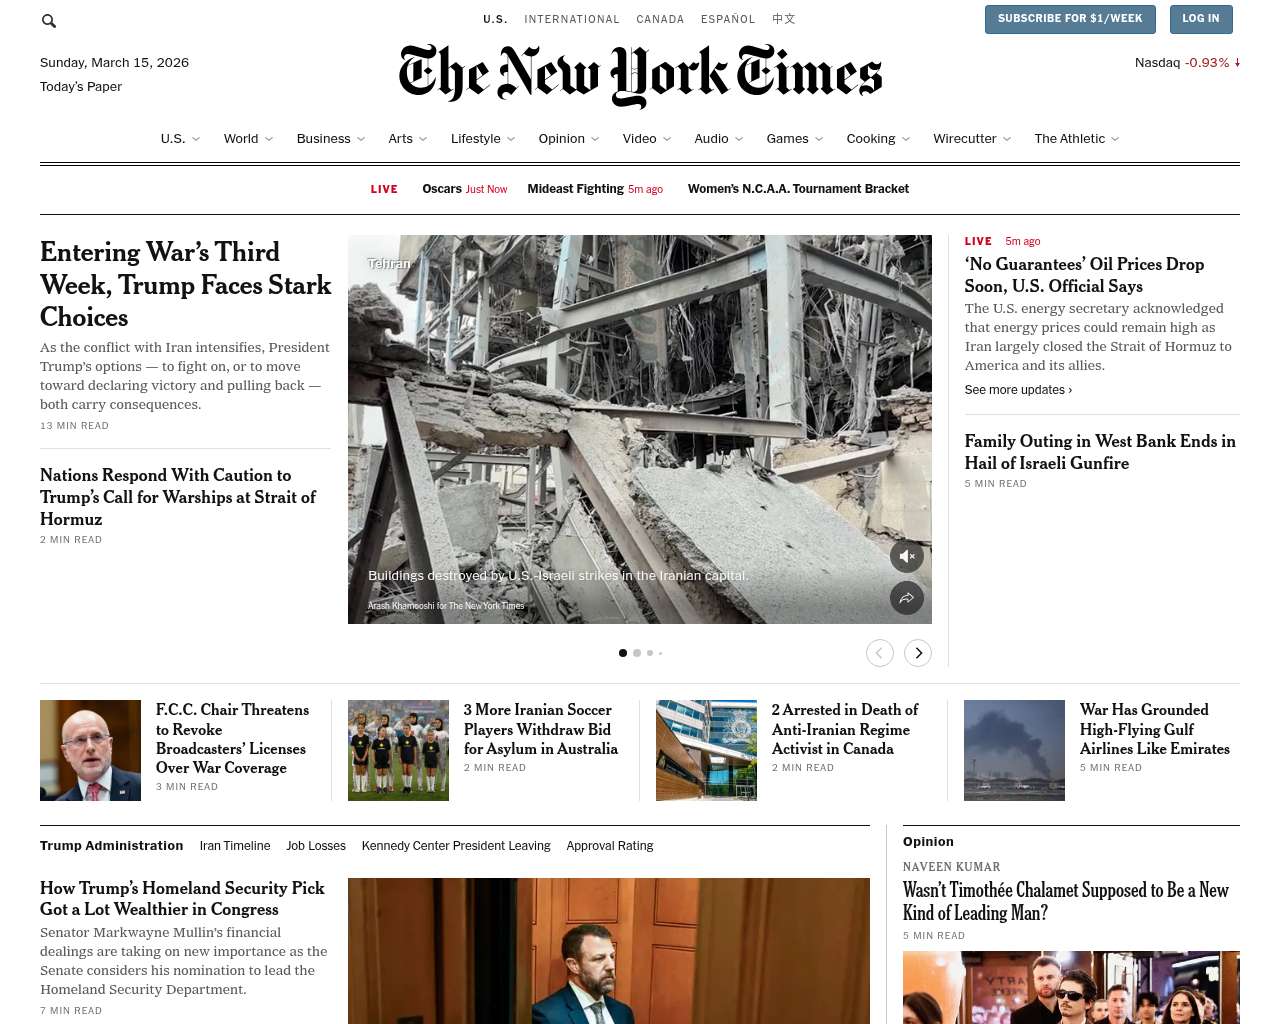Image resolution: width=1280 pixels, height=1024 pixels.
Task: Click the previous carousel slide arrow
Action: pyautogui.click(x=880, y=653)
